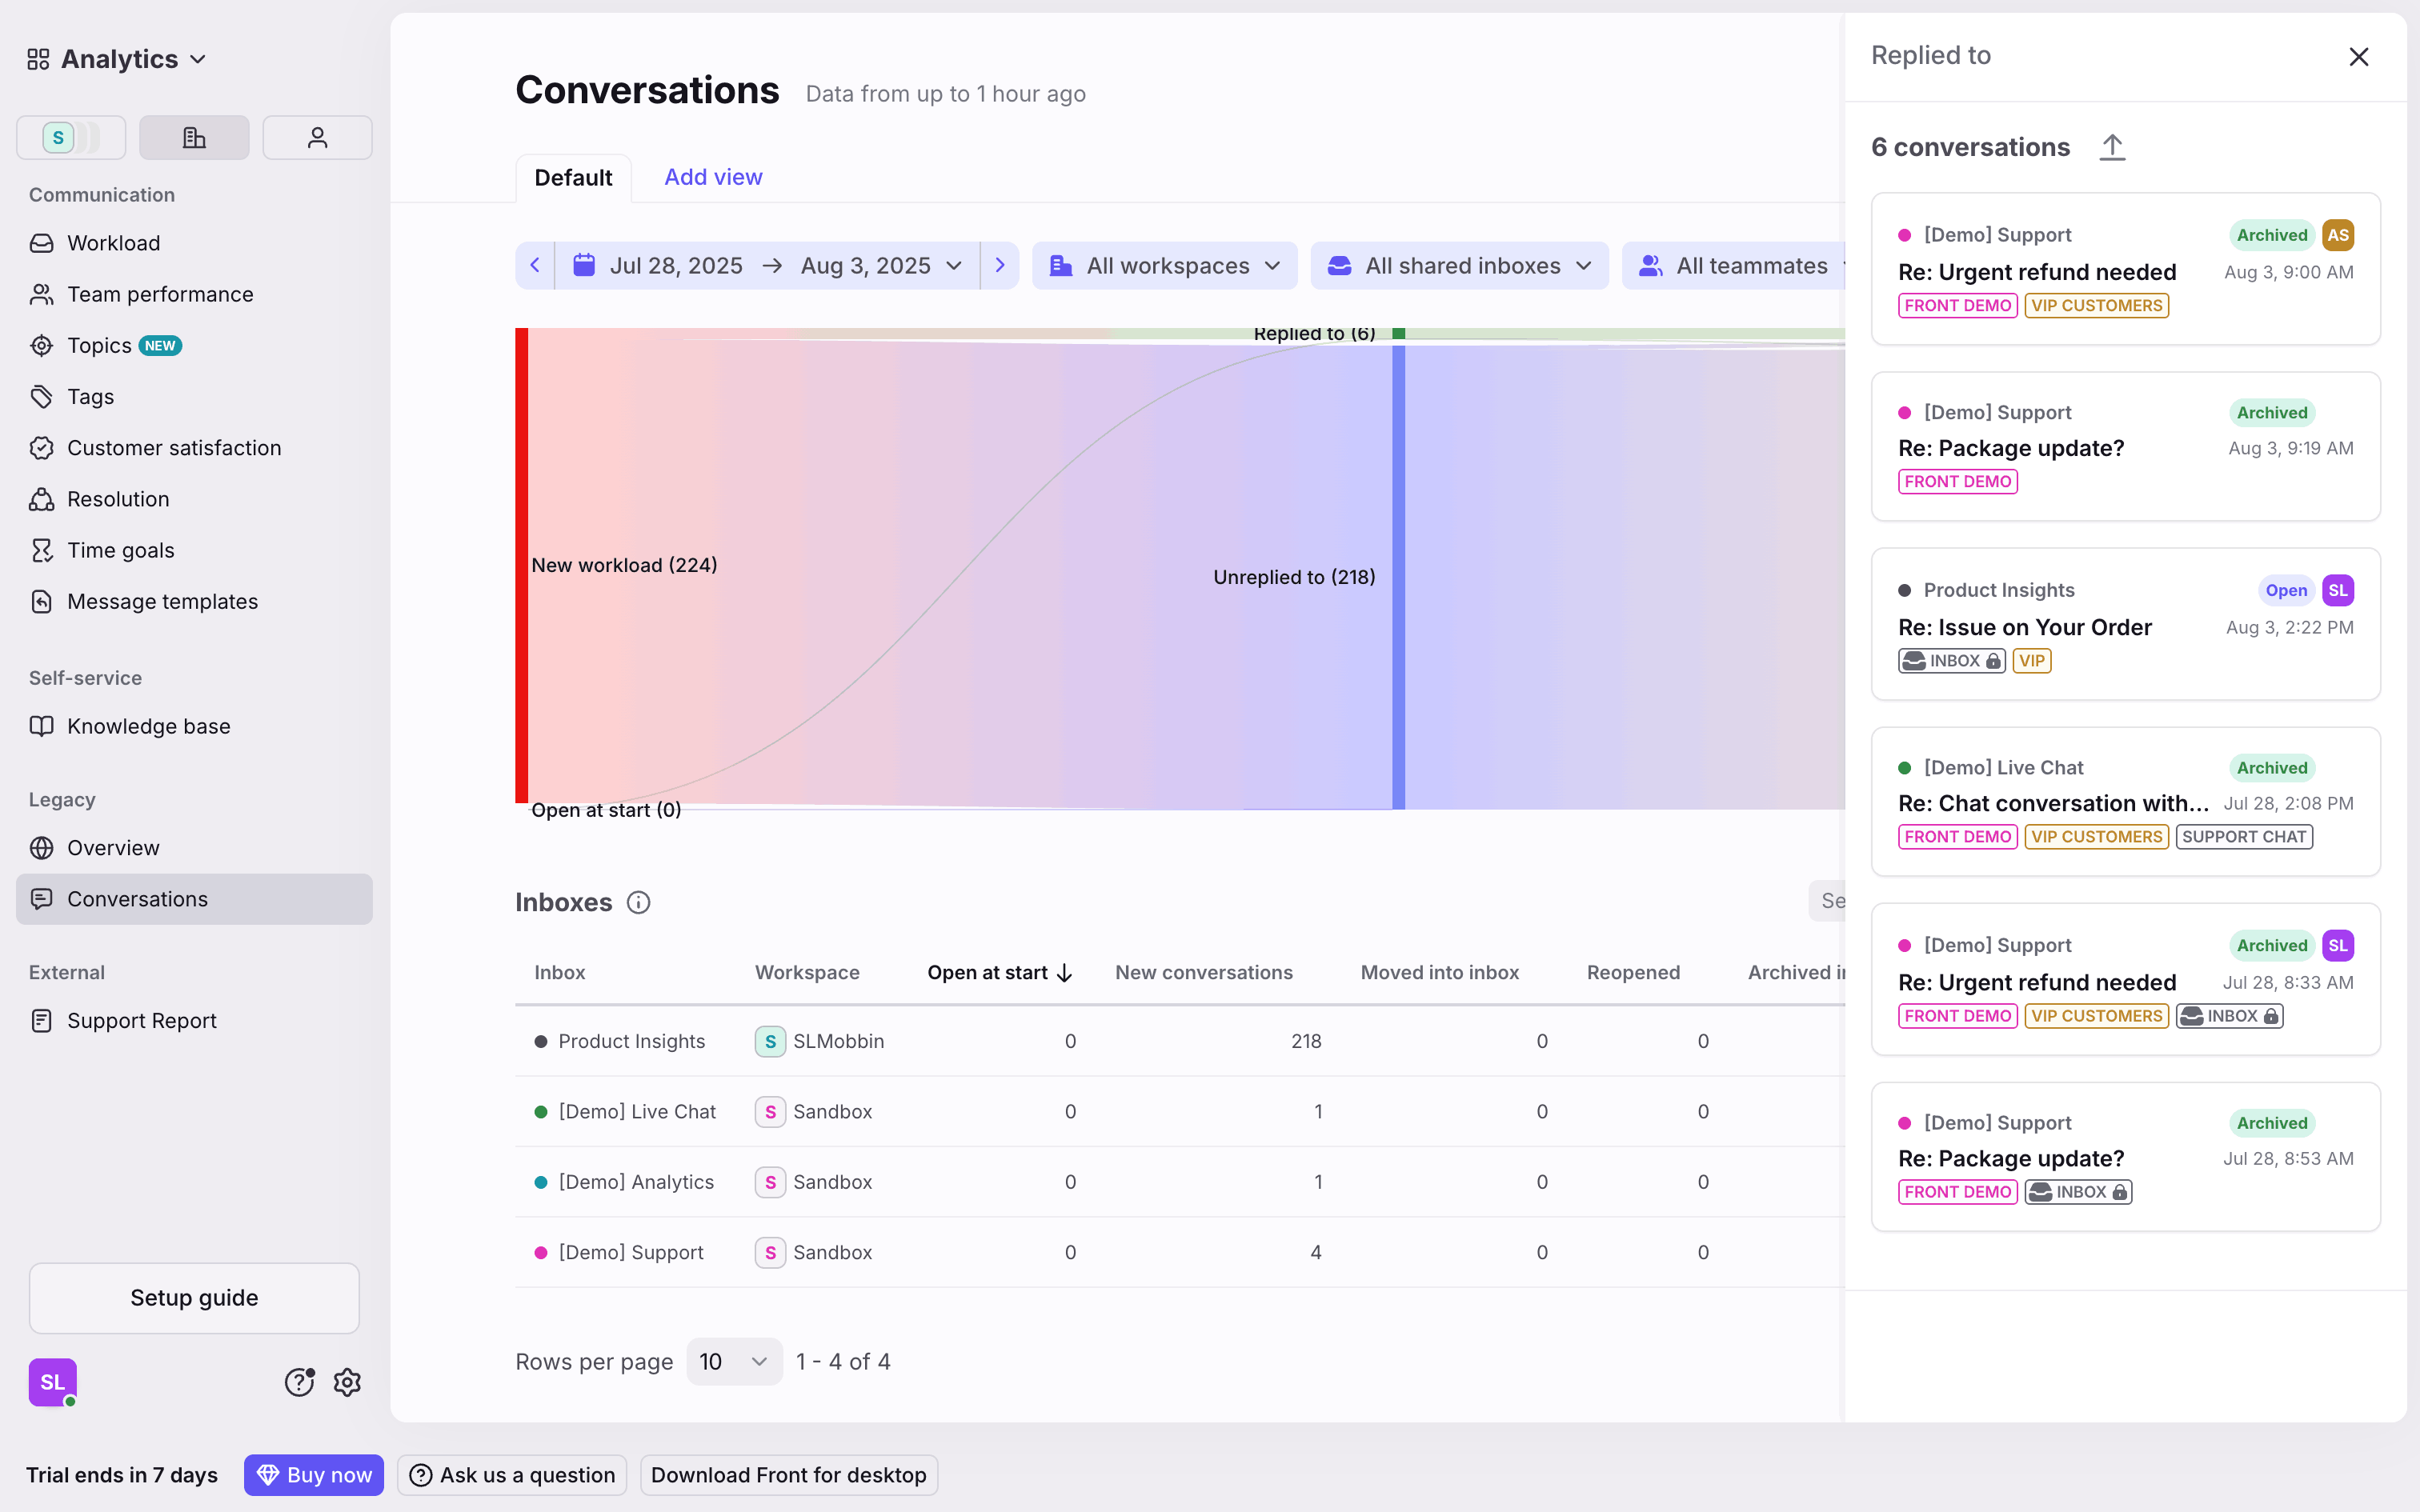The width and height of the screenshot is (2420, 1512).
Task: Open the All workspaces filter dropdown
Action: point(1164,265)
